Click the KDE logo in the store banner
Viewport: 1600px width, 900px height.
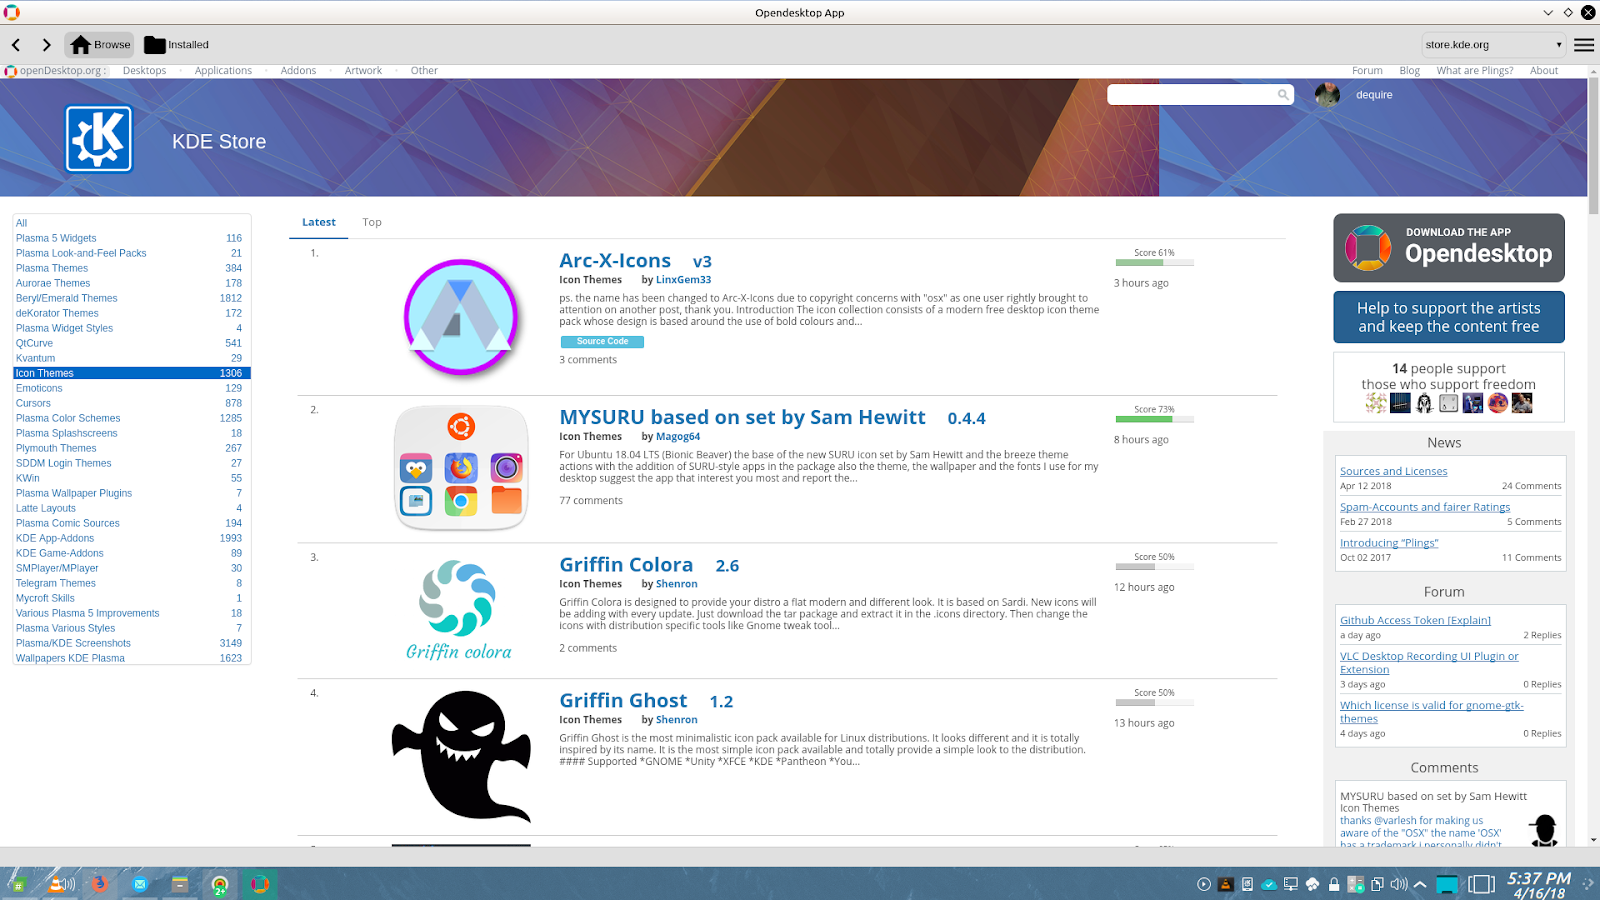[98, 139]
